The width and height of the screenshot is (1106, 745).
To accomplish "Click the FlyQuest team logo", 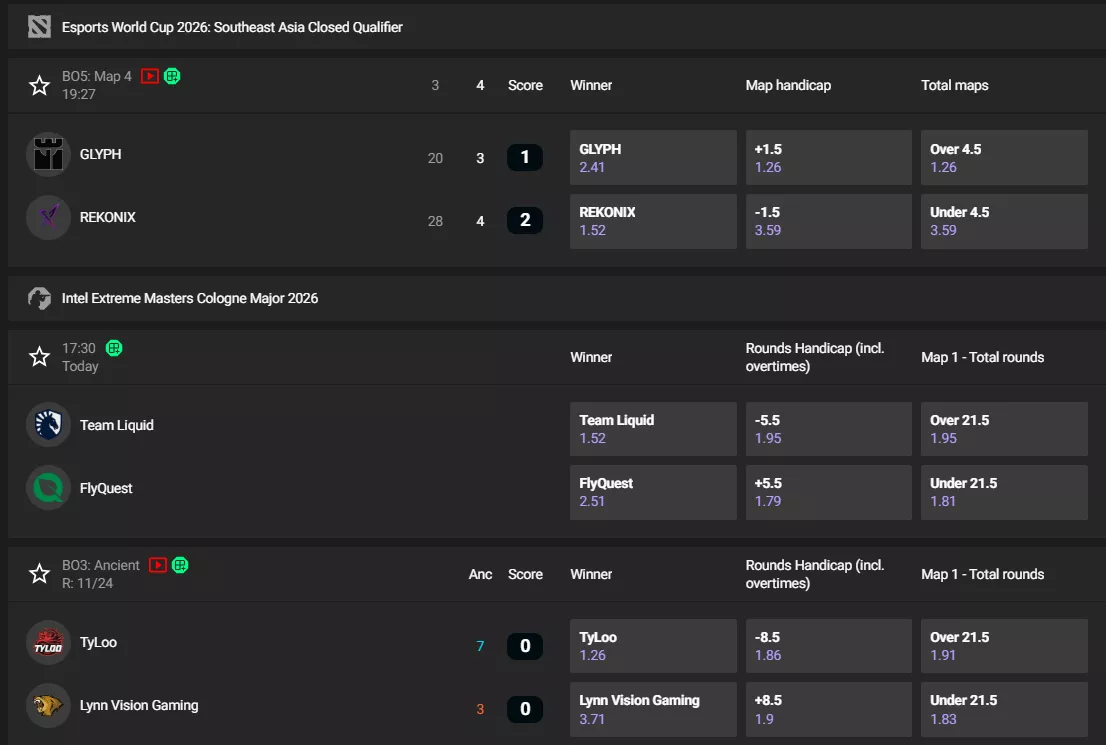I will click(x=49, y=488).
